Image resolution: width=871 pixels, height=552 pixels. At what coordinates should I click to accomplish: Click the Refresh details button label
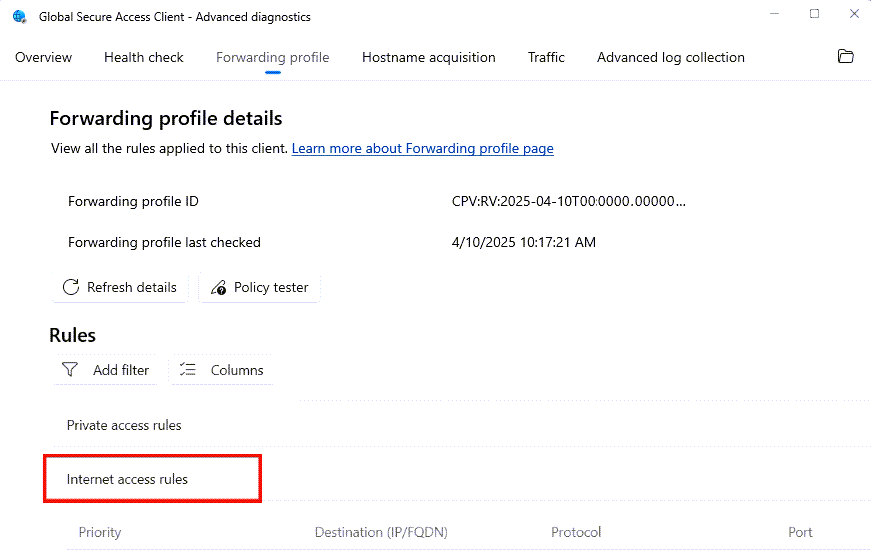click(x=132, y=287)
